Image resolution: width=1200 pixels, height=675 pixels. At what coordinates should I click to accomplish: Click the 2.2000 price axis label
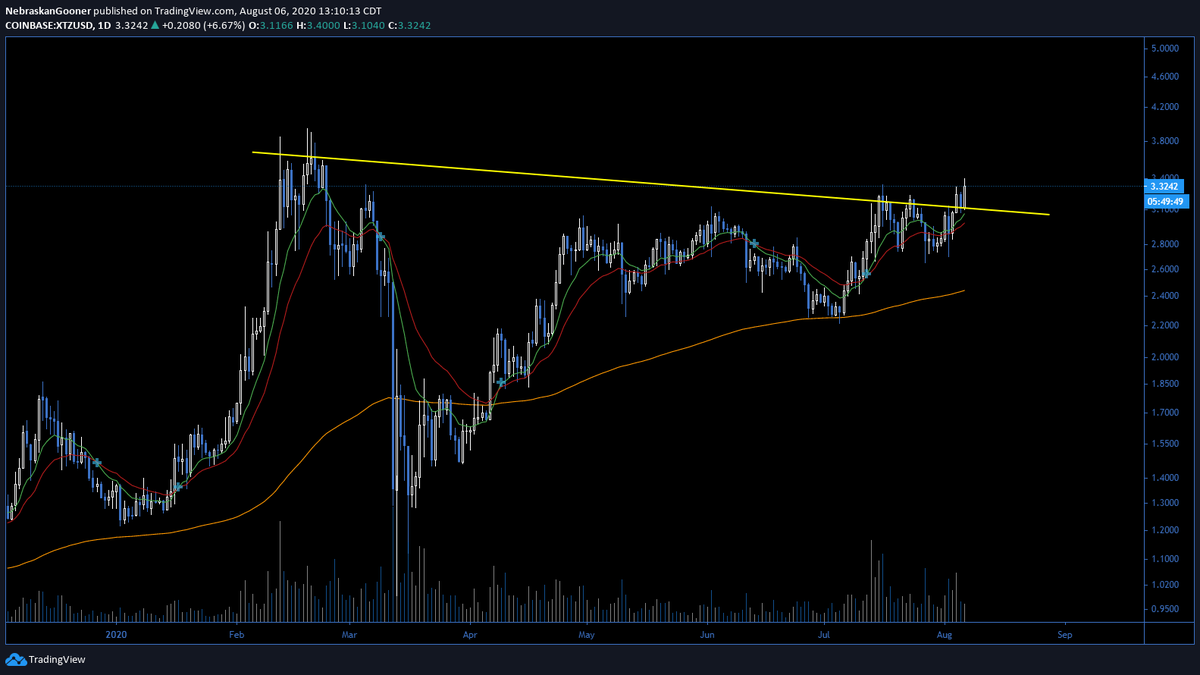[1164, 326]
